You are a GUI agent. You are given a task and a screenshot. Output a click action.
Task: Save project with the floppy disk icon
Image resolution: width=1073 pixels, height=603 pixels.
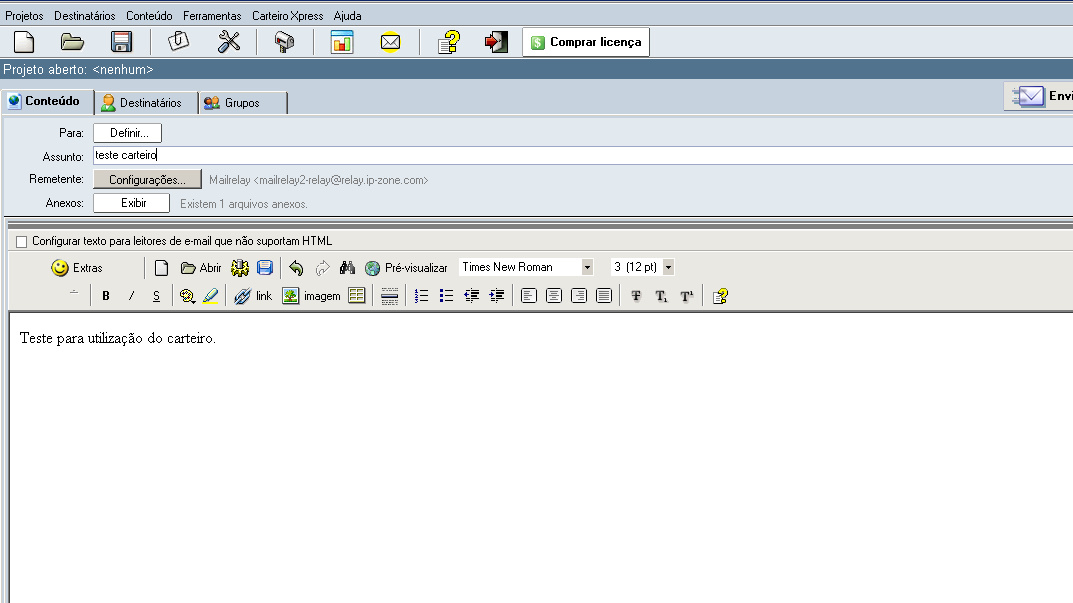[121, 42]
